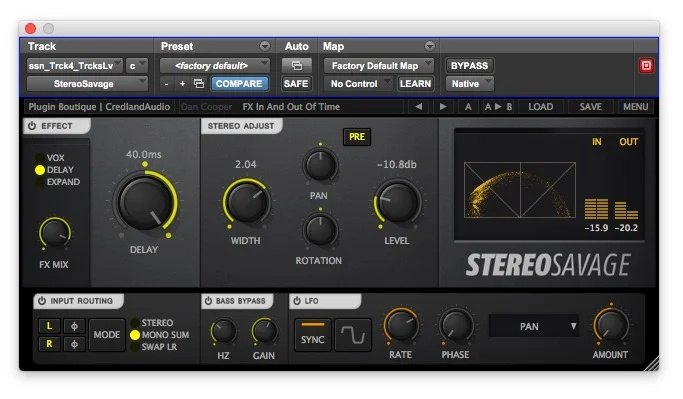Click the LFO AMOUNT knob

(x=611, y=326)
